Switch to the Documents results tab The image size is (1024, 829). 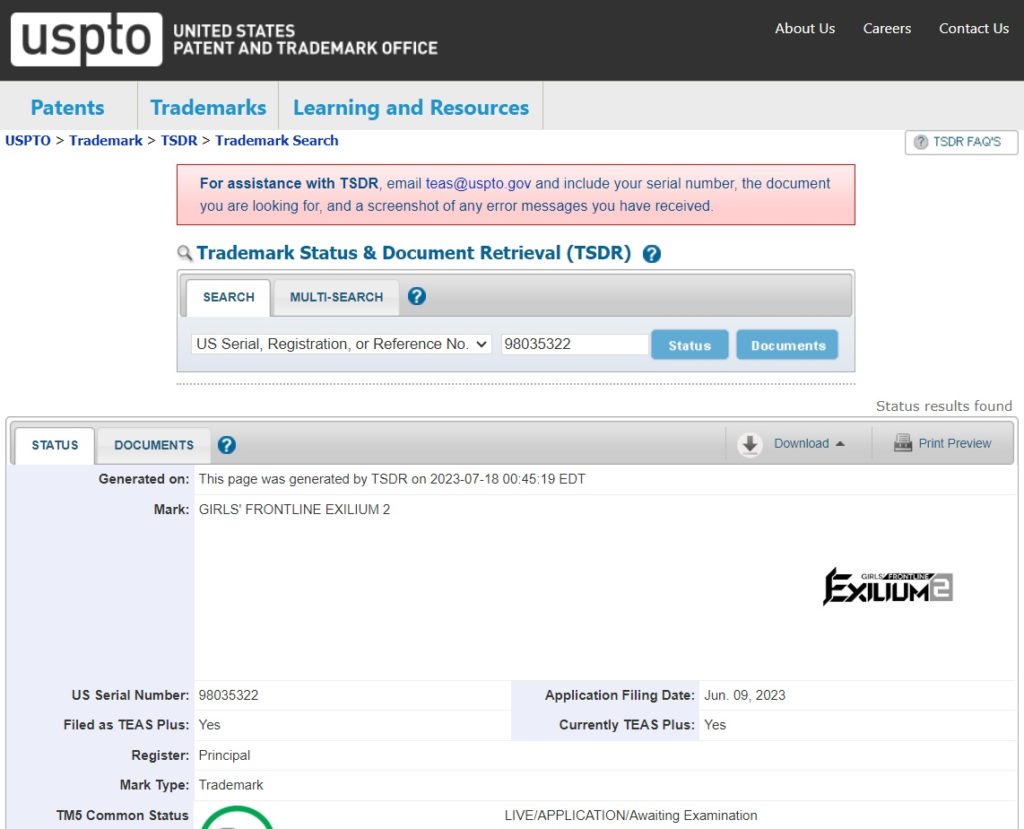tap(154, 445)
